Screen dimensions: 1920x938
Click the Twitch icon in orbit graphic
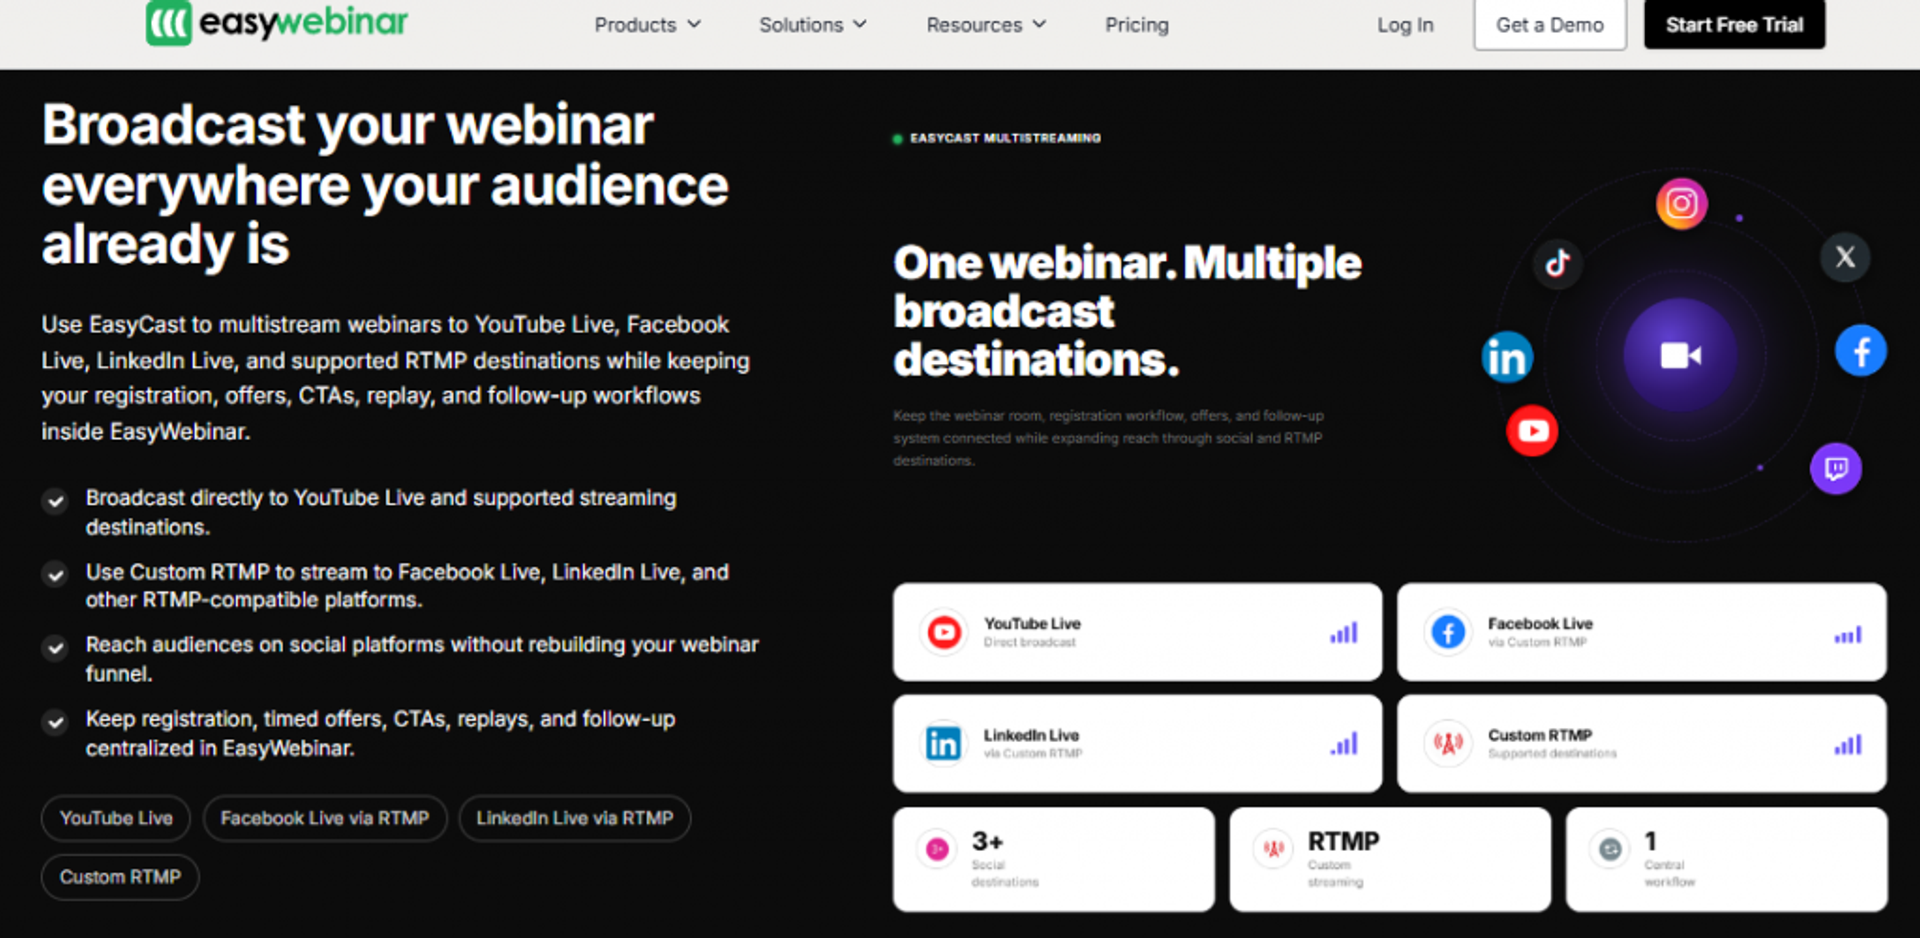point(1835,468)
